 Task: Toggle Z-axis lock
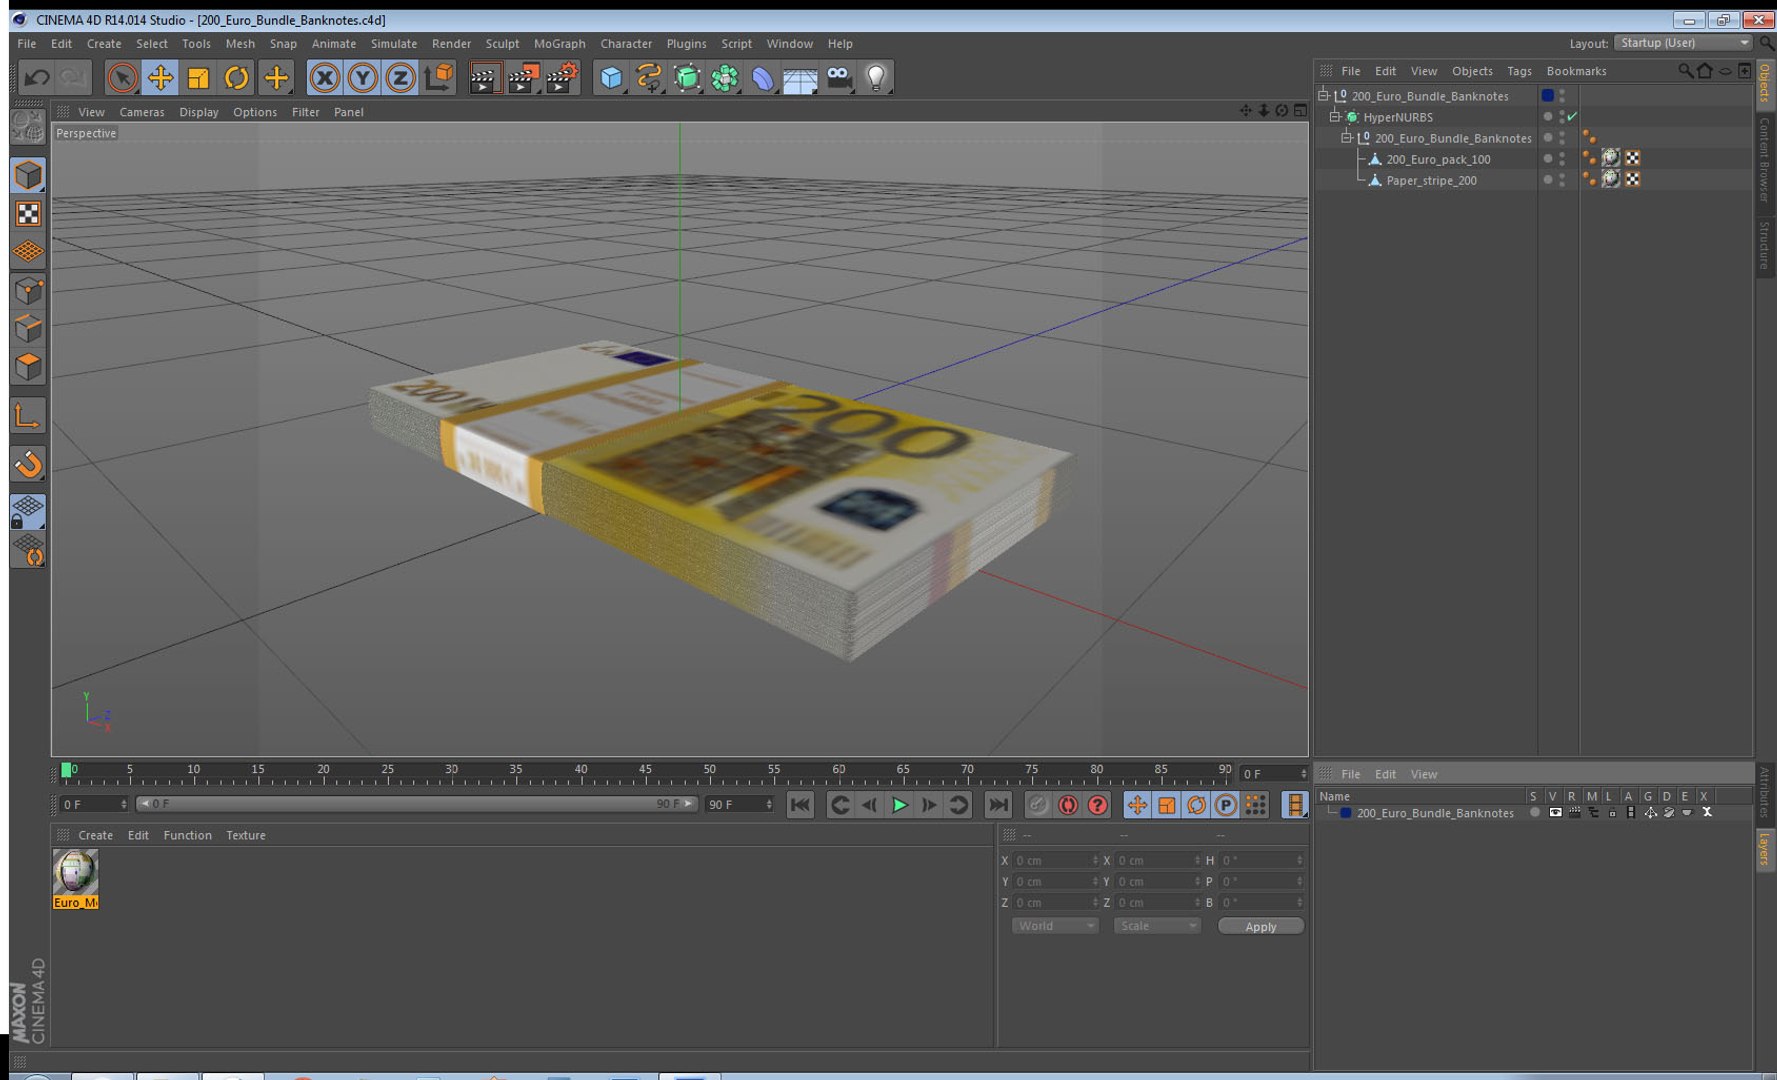coord(400,77)
